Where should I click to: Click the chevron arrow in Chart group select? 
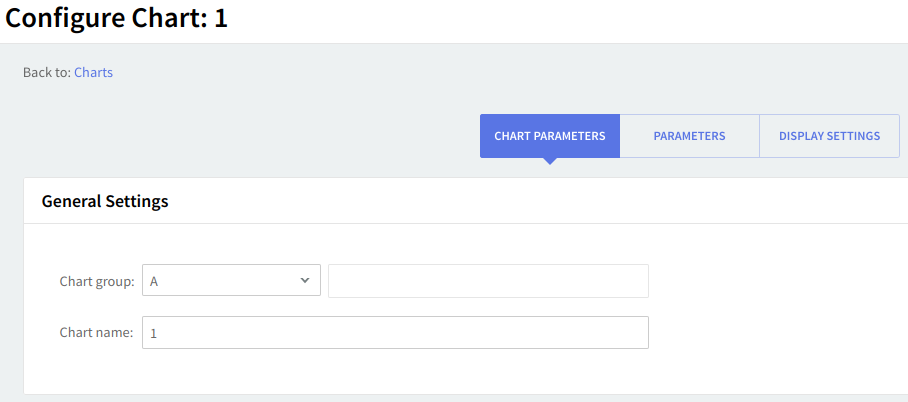click(x=305, y=281)
